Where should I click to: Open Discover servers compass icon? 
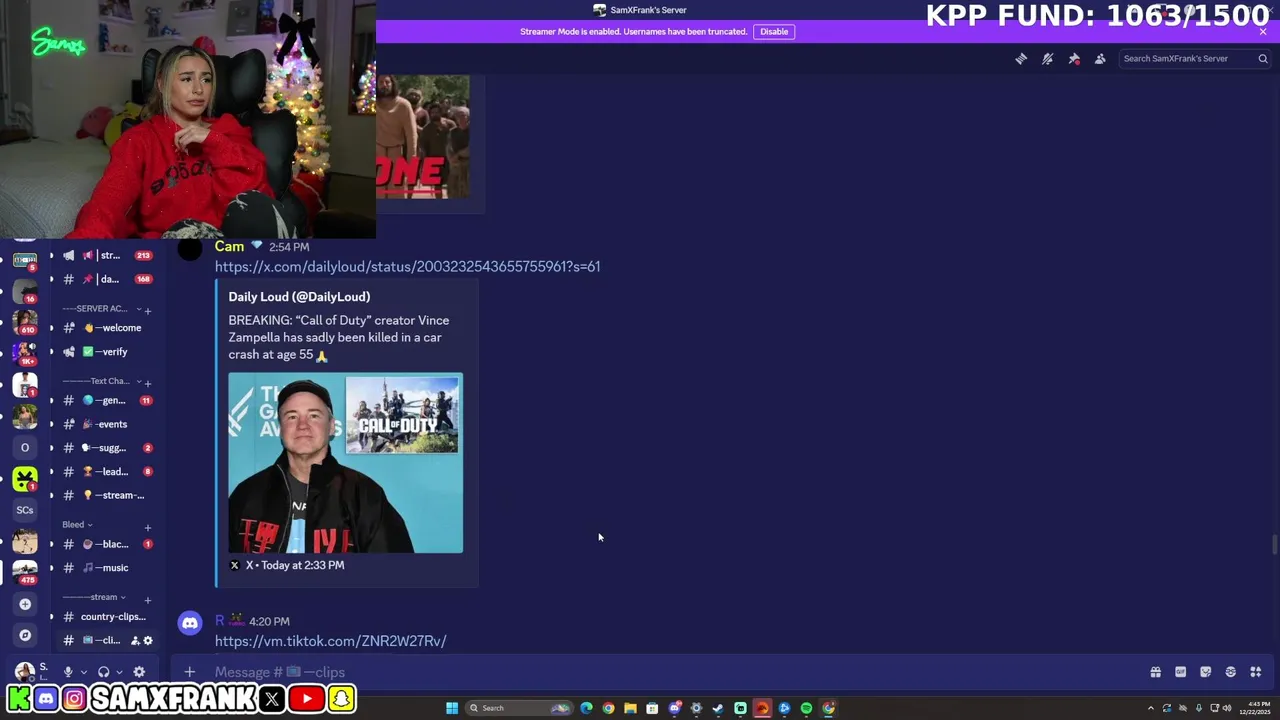click(x=25, y=635)
